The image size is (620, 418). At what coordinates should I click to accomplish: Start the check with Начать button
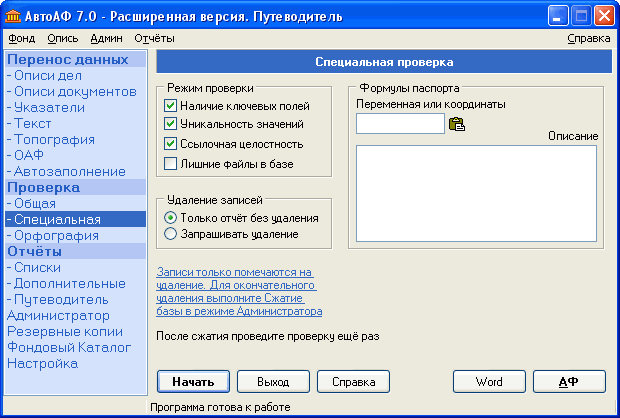193,382
